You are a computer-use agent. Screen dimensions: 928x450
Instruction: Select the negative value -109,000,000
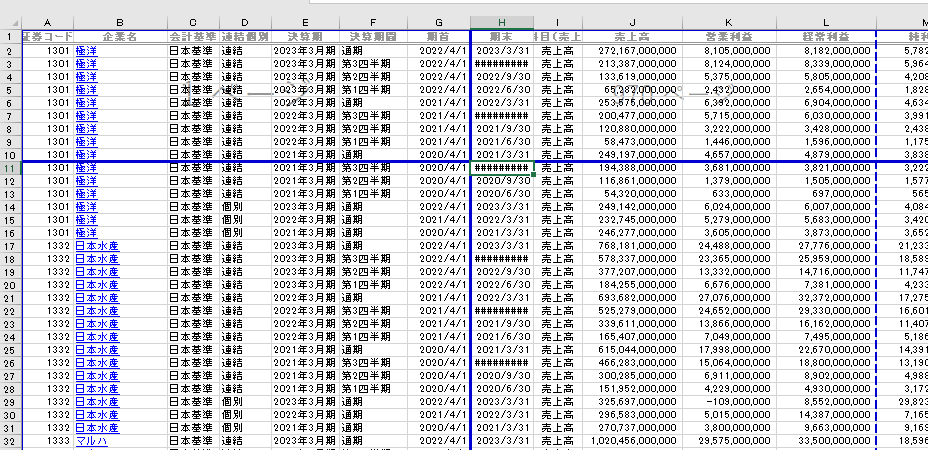(x=729, y=402)
